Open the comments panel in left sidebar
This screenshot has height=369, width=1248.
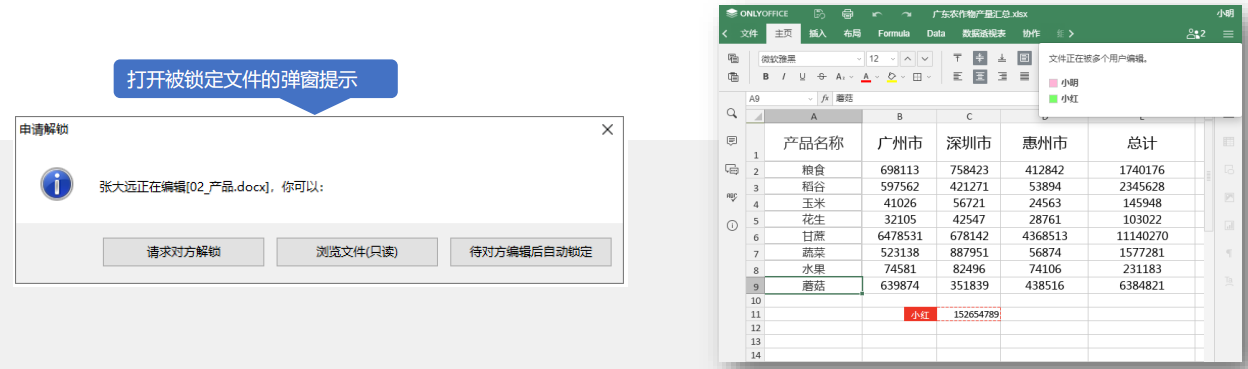click(x=732, y=141)
